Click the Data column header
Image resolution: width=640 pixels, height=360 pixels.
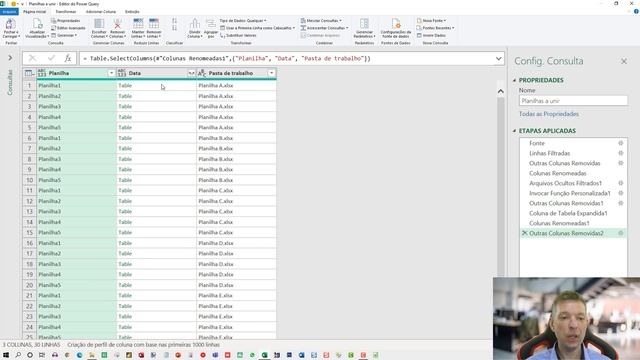(x=156, y=73)
